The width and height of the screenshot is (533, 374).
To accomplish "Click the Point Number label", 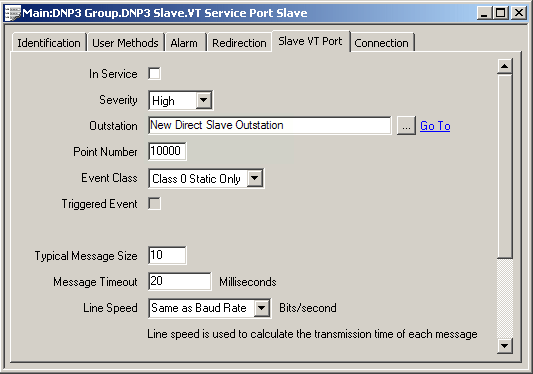I will tap(105, 152).
